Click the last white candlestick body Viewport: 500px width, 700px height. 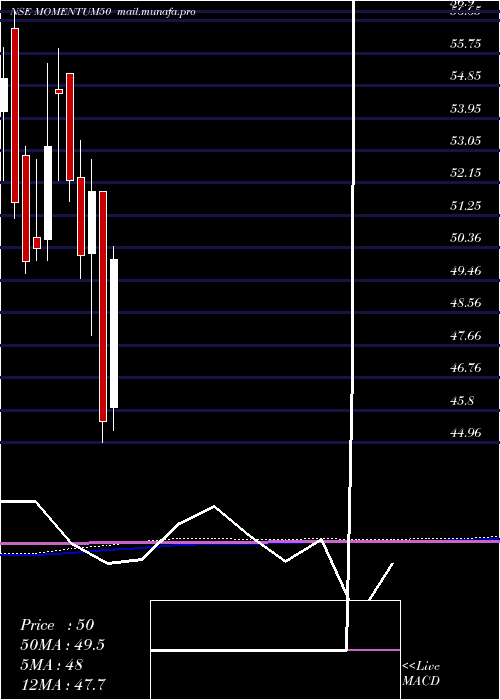114,333
